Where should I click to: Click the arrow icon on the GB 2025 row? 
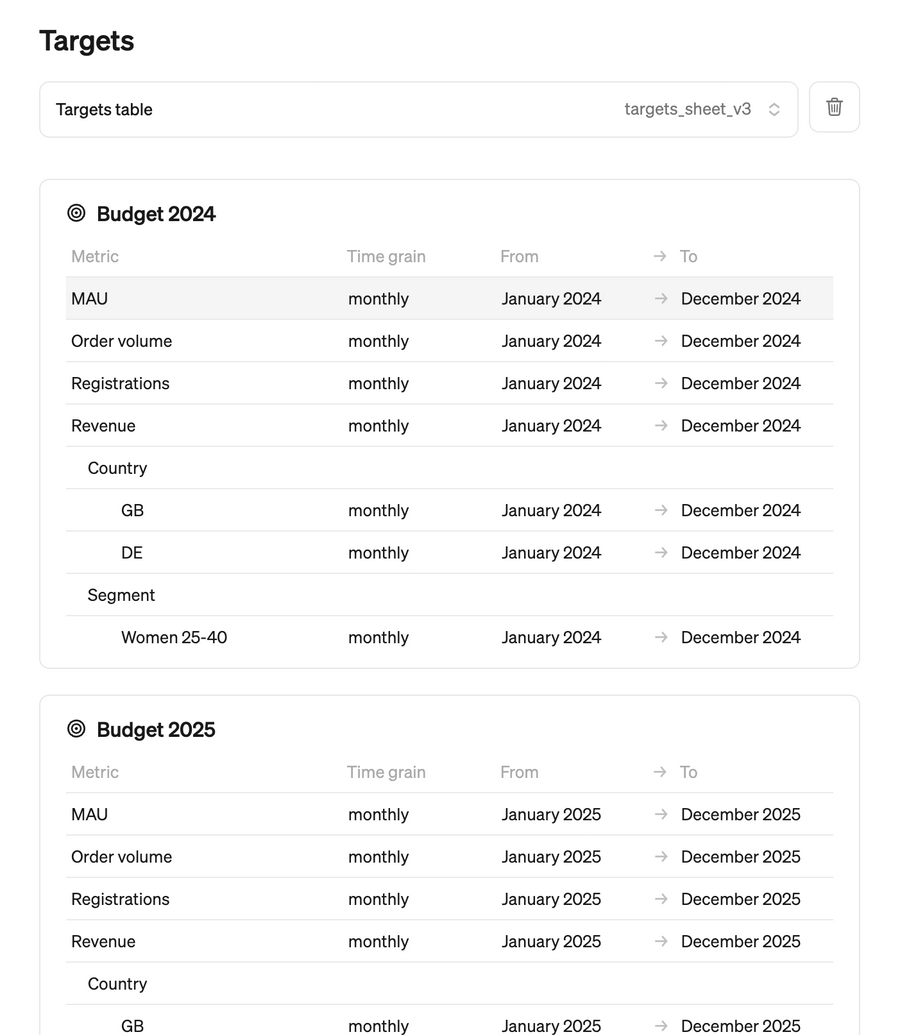coord(658,1025)
